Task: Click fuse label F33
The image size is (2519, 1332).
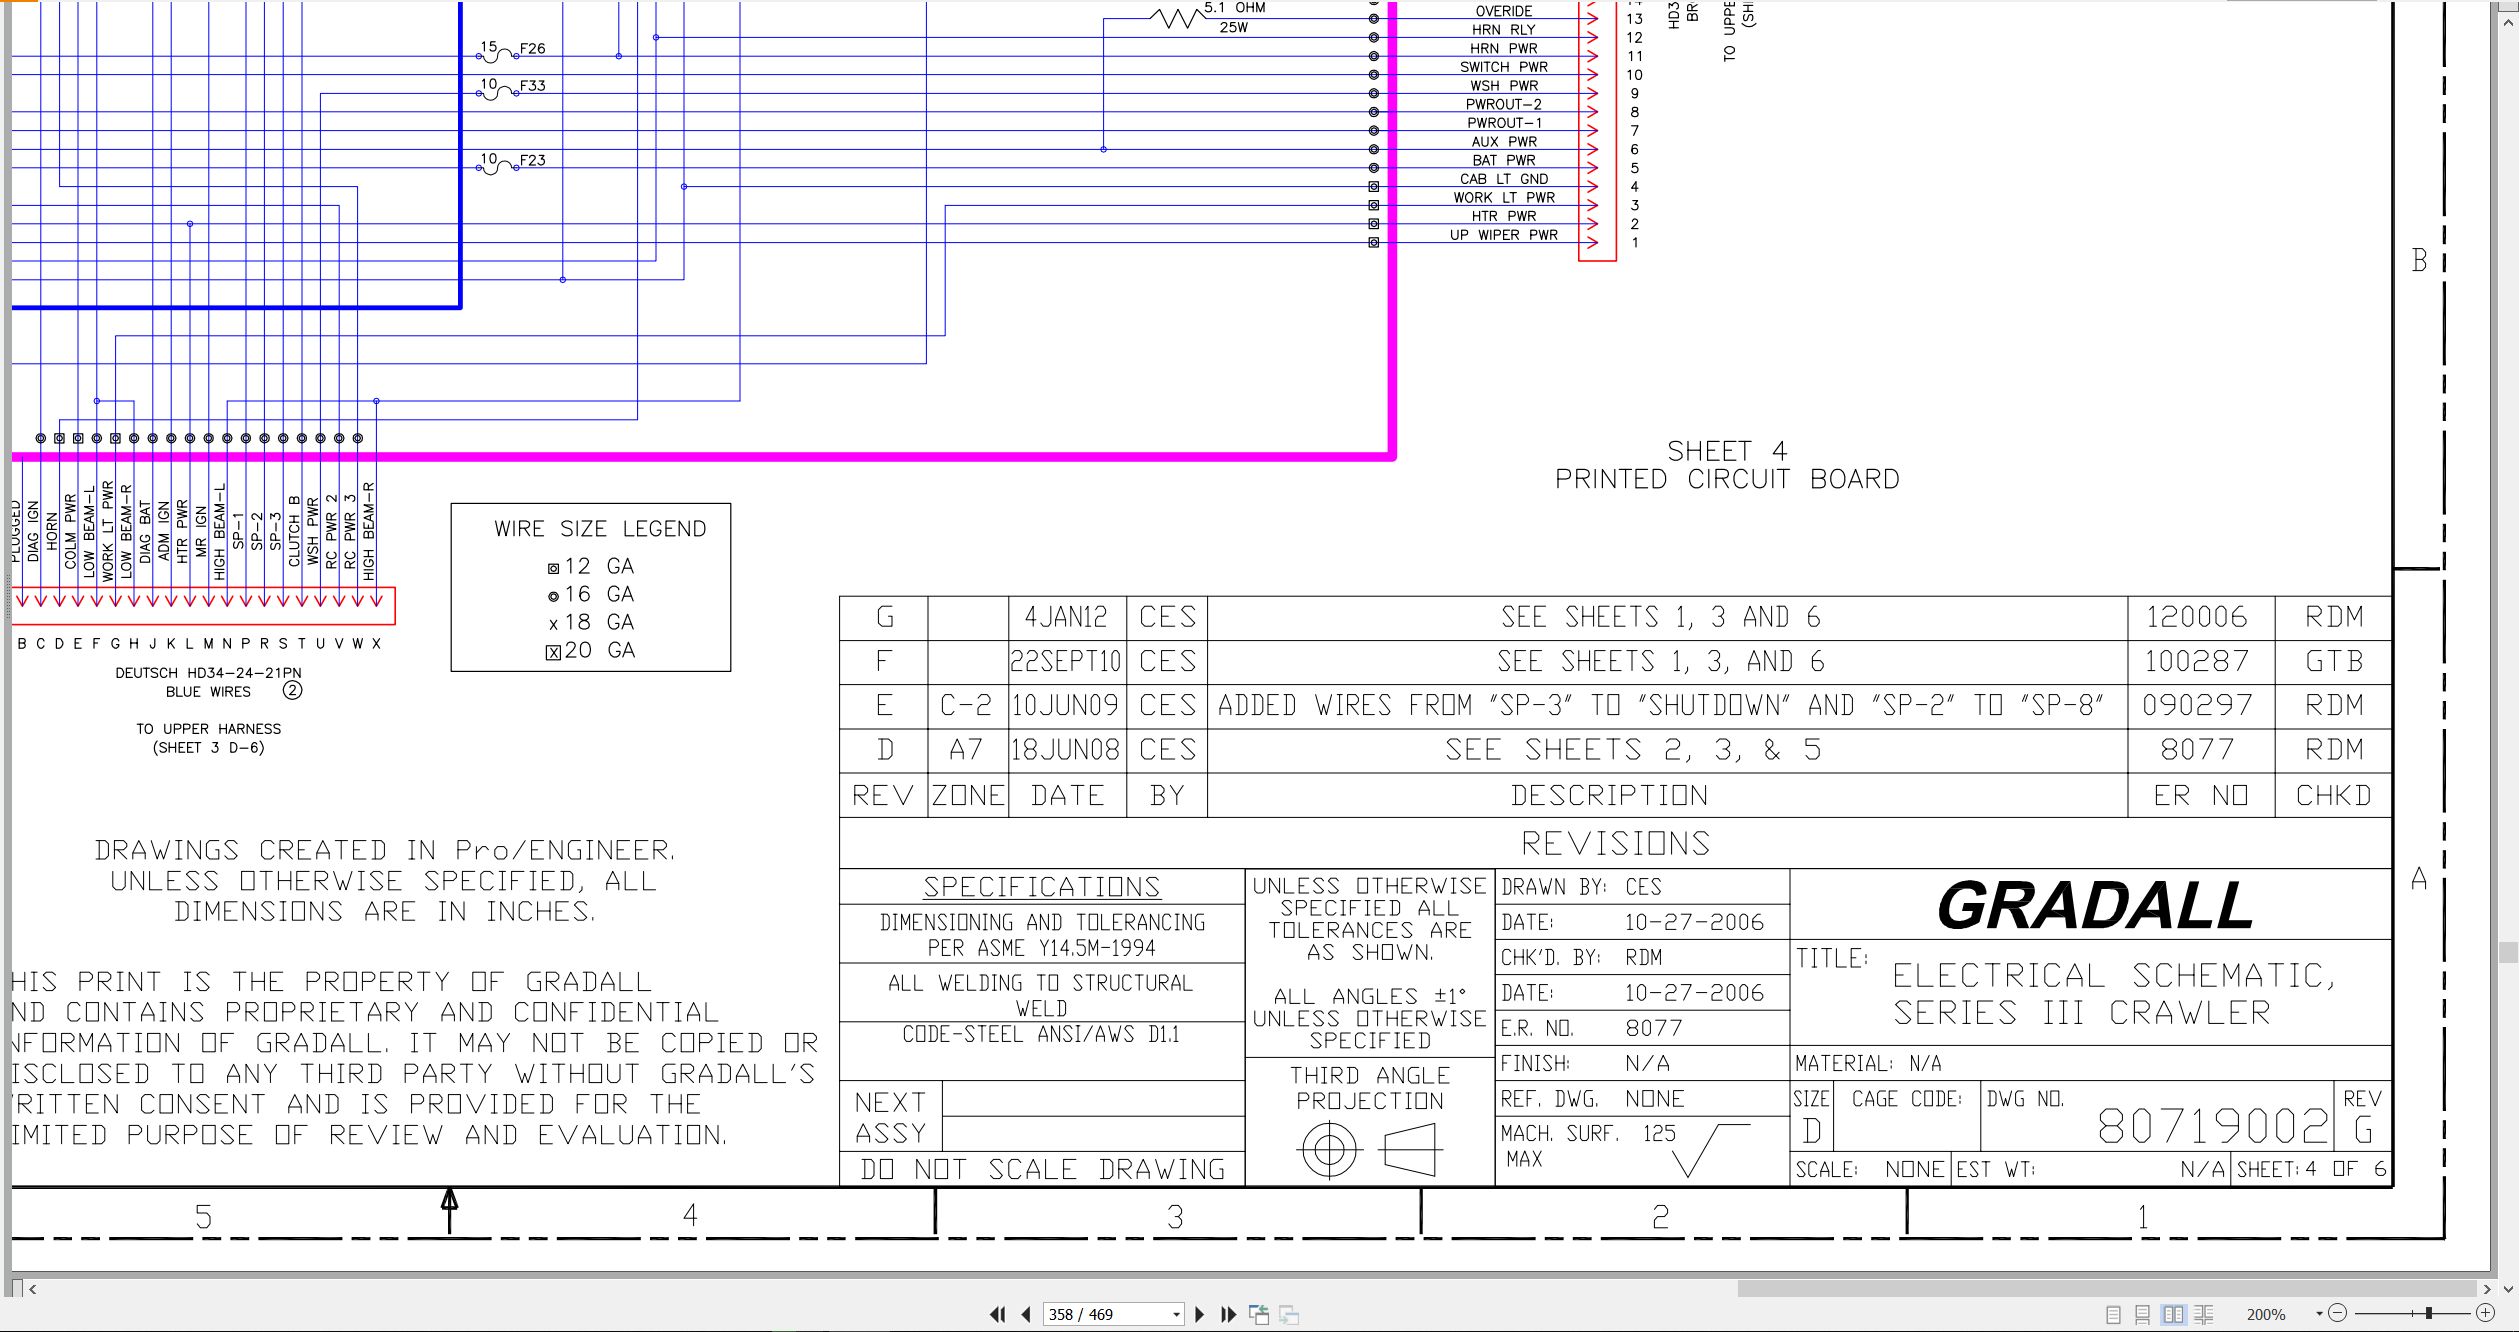Action: point(533,85)
